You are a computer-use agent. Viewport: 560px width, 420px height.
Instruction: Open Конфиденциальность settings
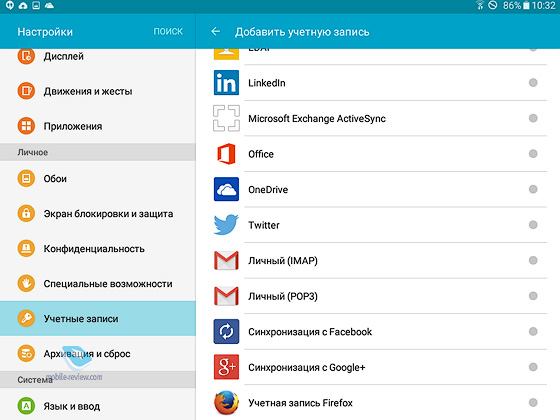click(98, 248)
